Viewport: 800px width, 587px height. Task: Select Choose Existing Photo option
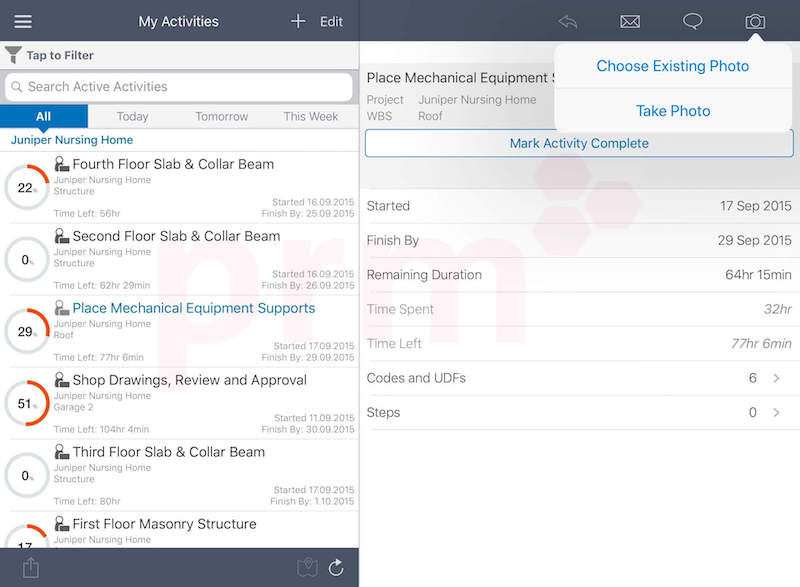pos(672,66)
